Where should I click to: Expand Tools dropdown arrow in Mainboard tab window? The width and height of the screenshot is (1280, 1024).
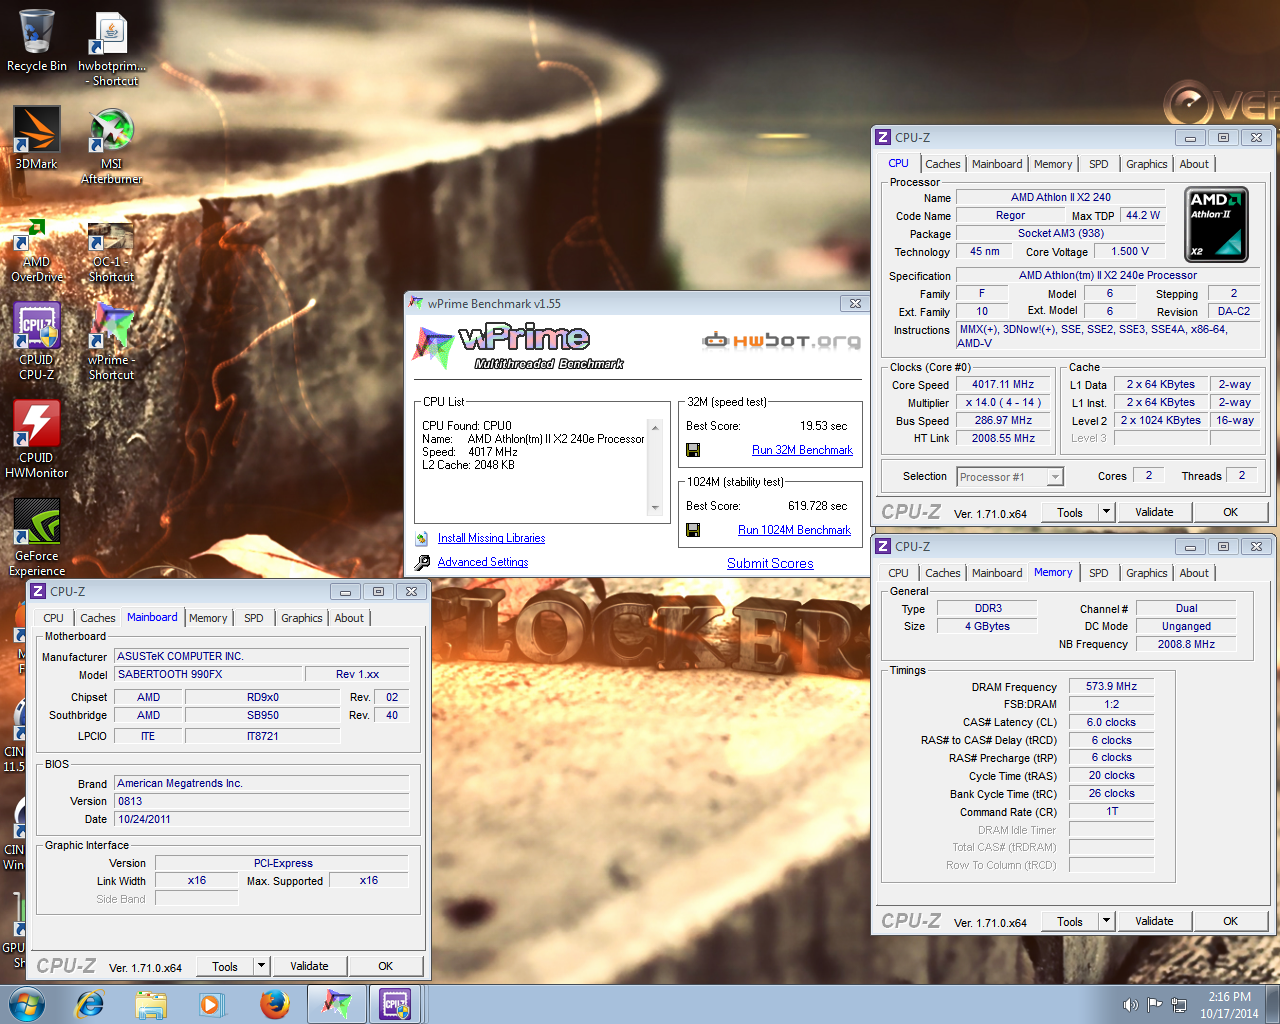tap(262, 966)
